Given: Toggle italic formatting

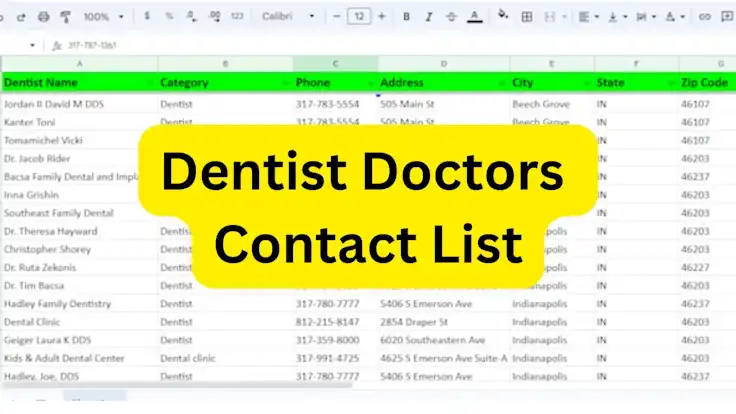Looking at the screenshot, I should 428,17.
